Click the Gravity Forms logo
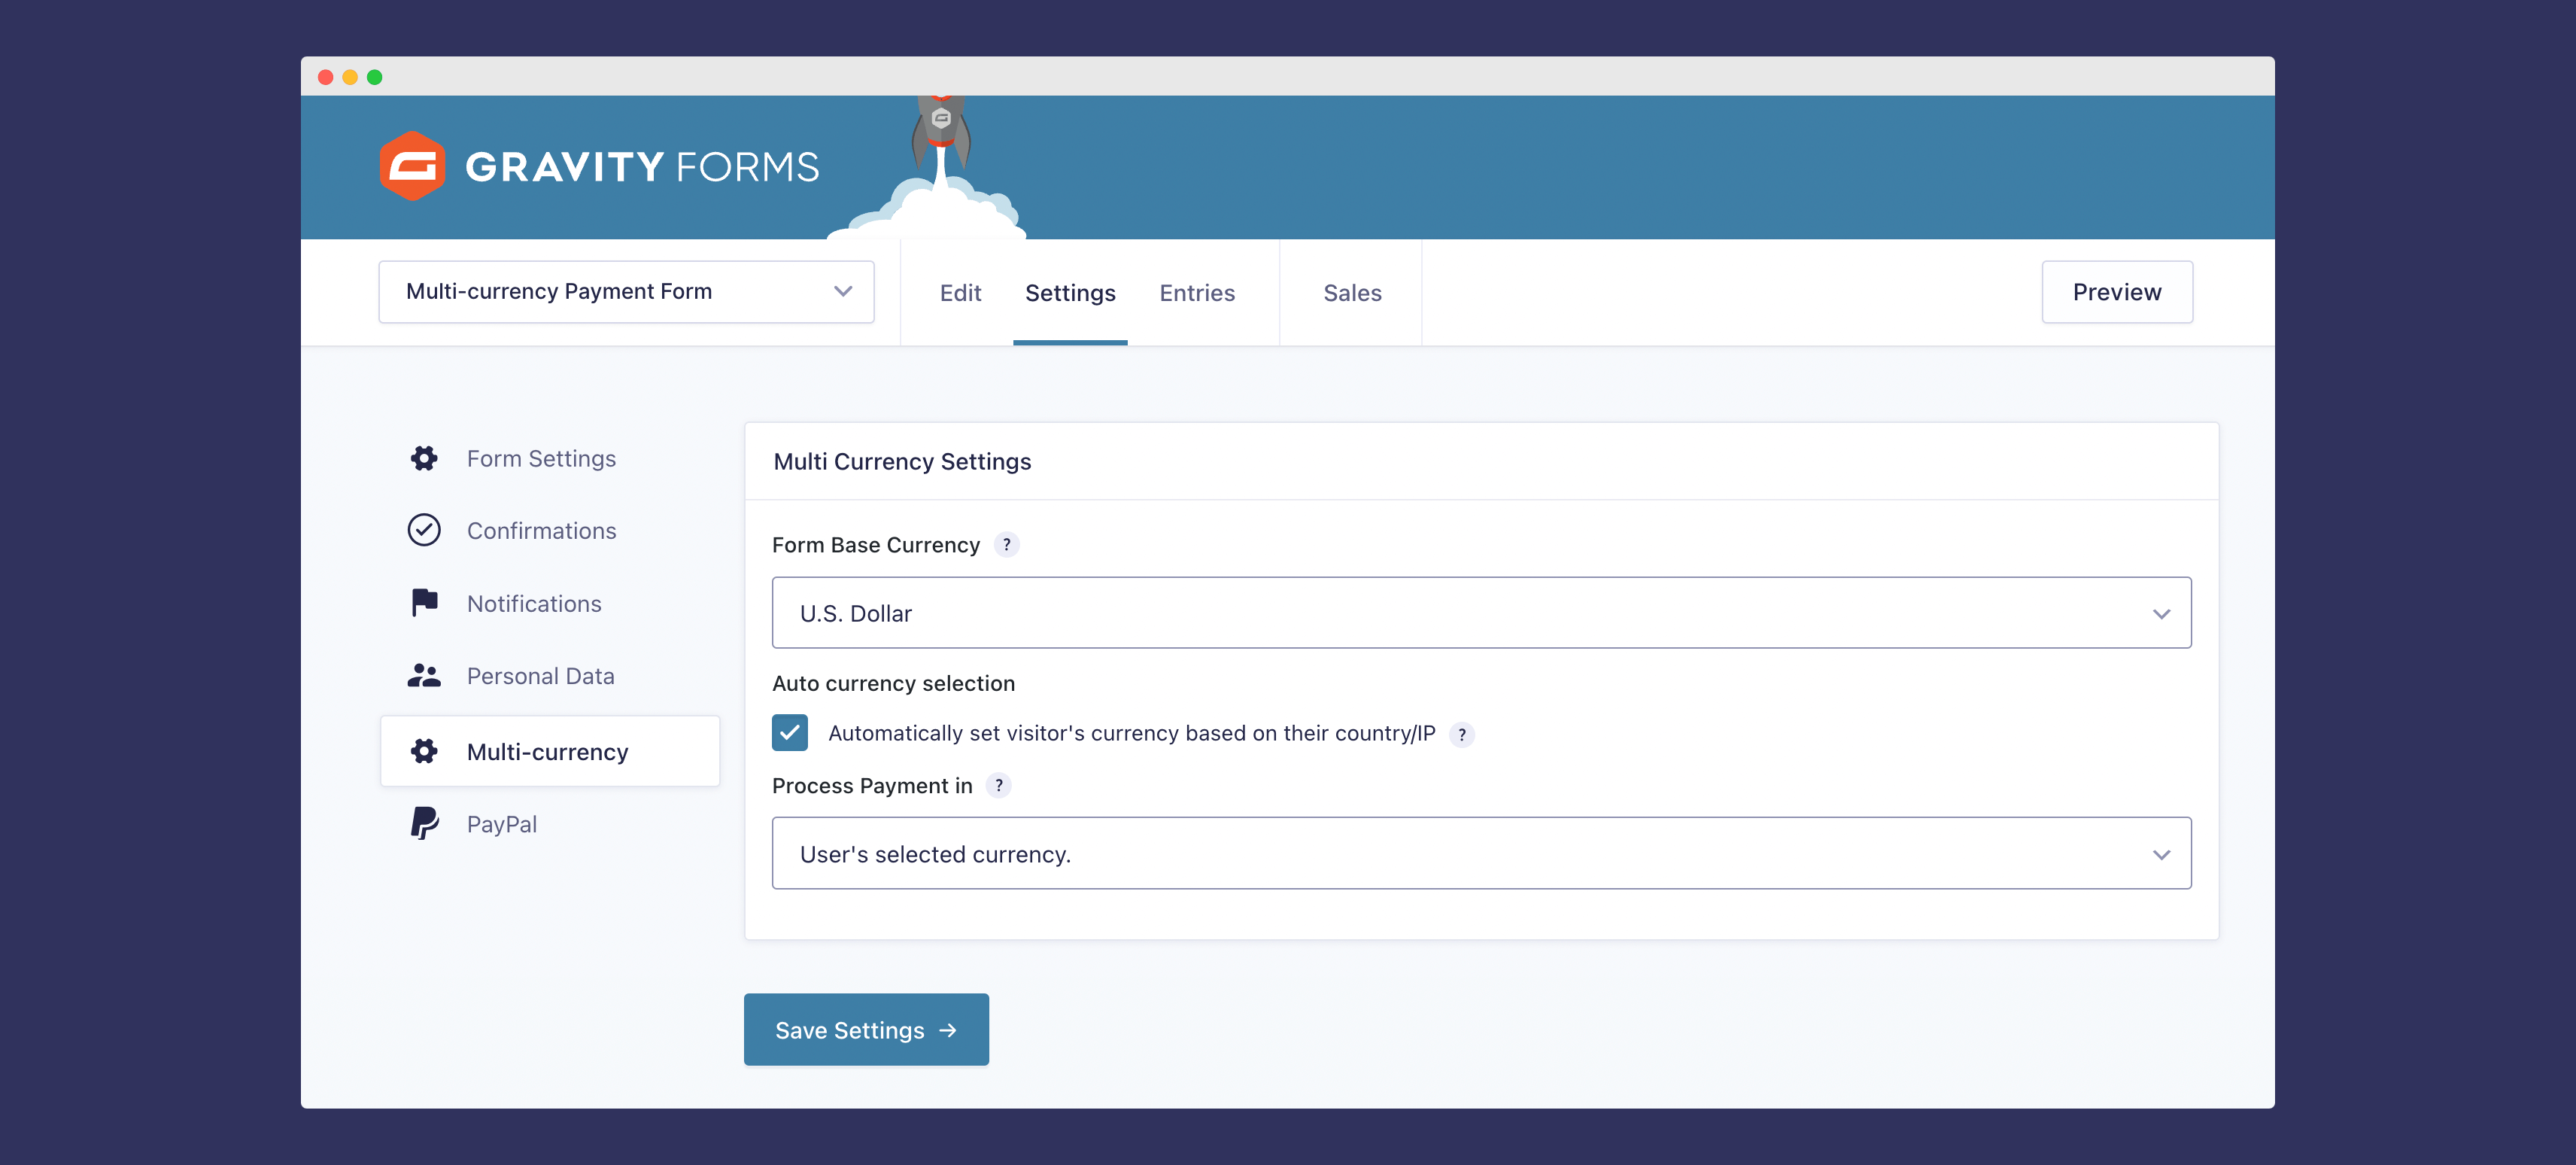This screenshot has height=1165, width=2576. (x=597, y=166)
